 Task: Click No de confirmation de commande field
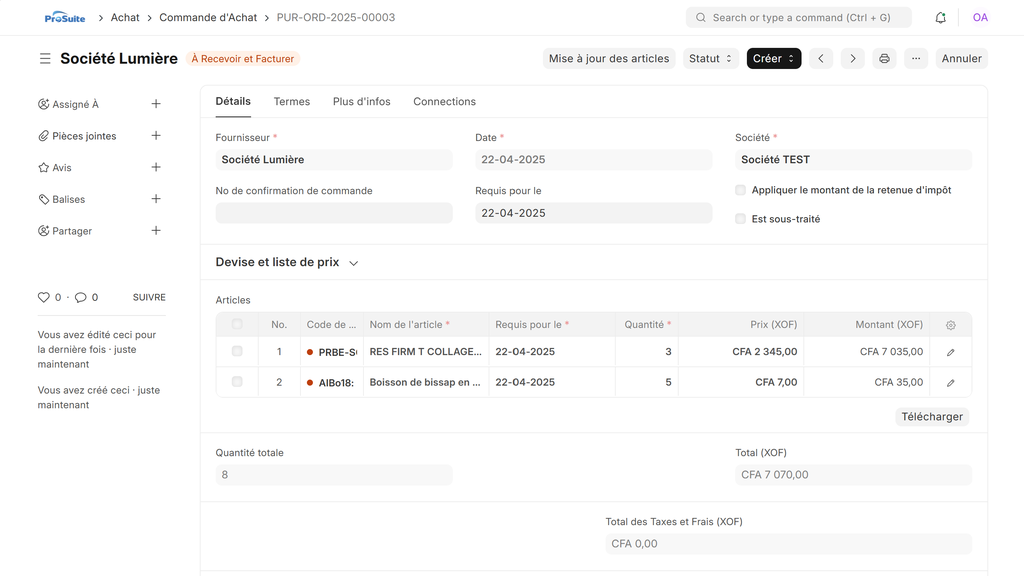(334, 213)
